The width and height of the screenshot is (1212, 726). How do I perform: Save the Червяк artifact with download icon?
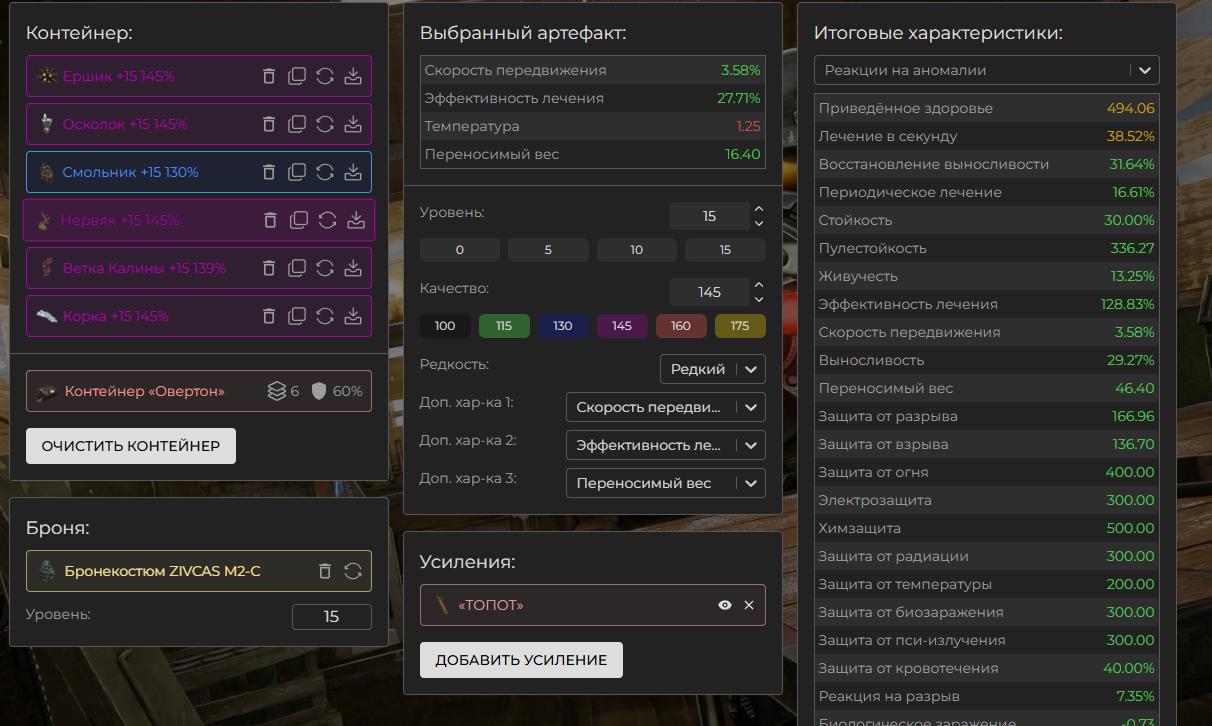tap(356, 220)
